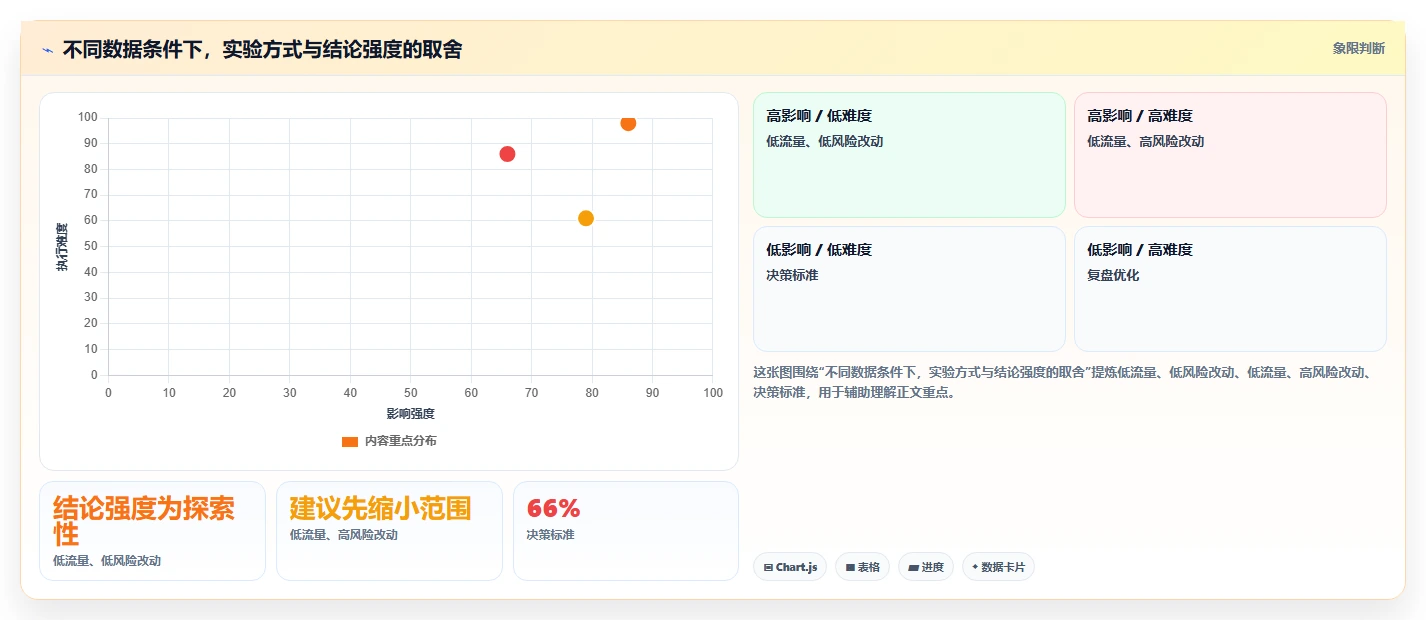Select the 低影响 / 低难度 quadrant card
This screenshot has width=1426, height=620.
click(909, 289)
